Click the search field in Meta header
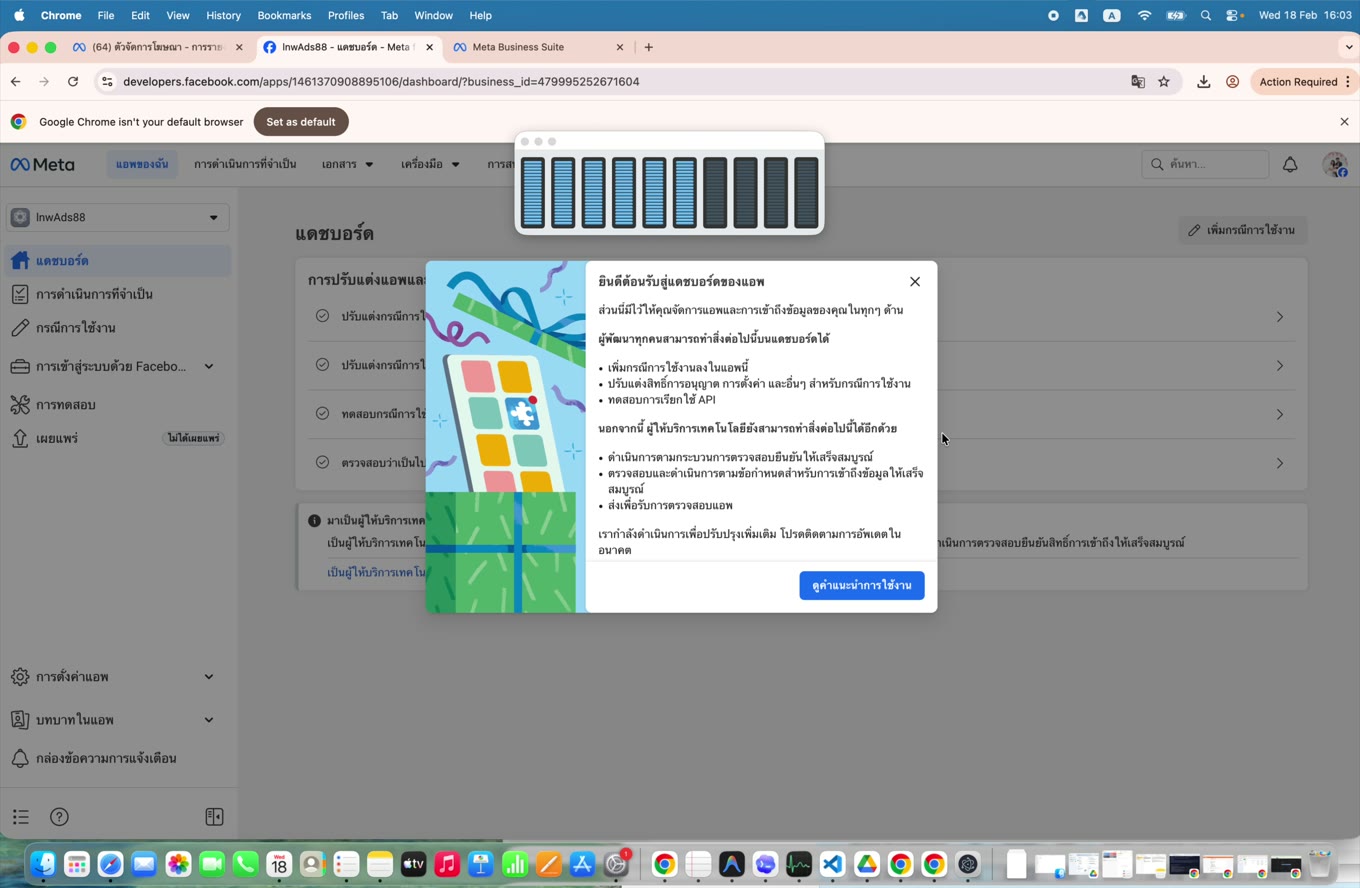This screenshot has height=888, width=1360. [x=1205, y=164]
